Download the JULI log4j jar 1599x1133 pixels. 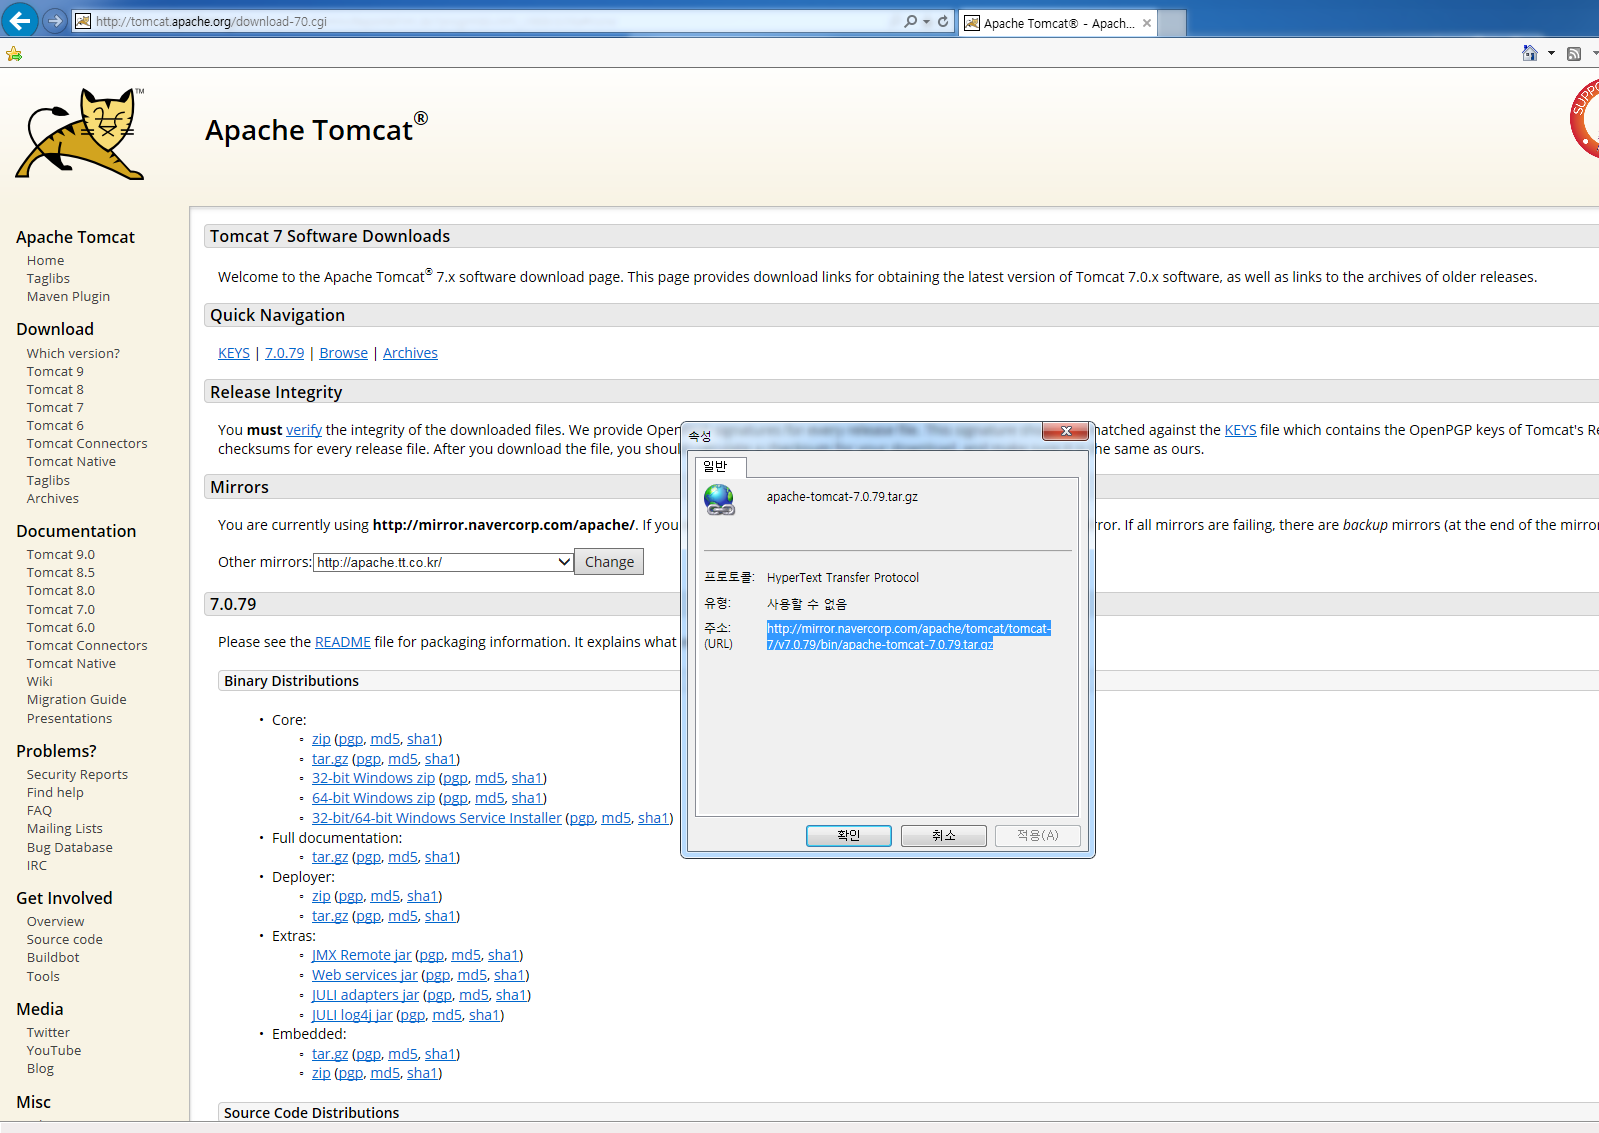pyautogui.click(x=352, y=1015)
